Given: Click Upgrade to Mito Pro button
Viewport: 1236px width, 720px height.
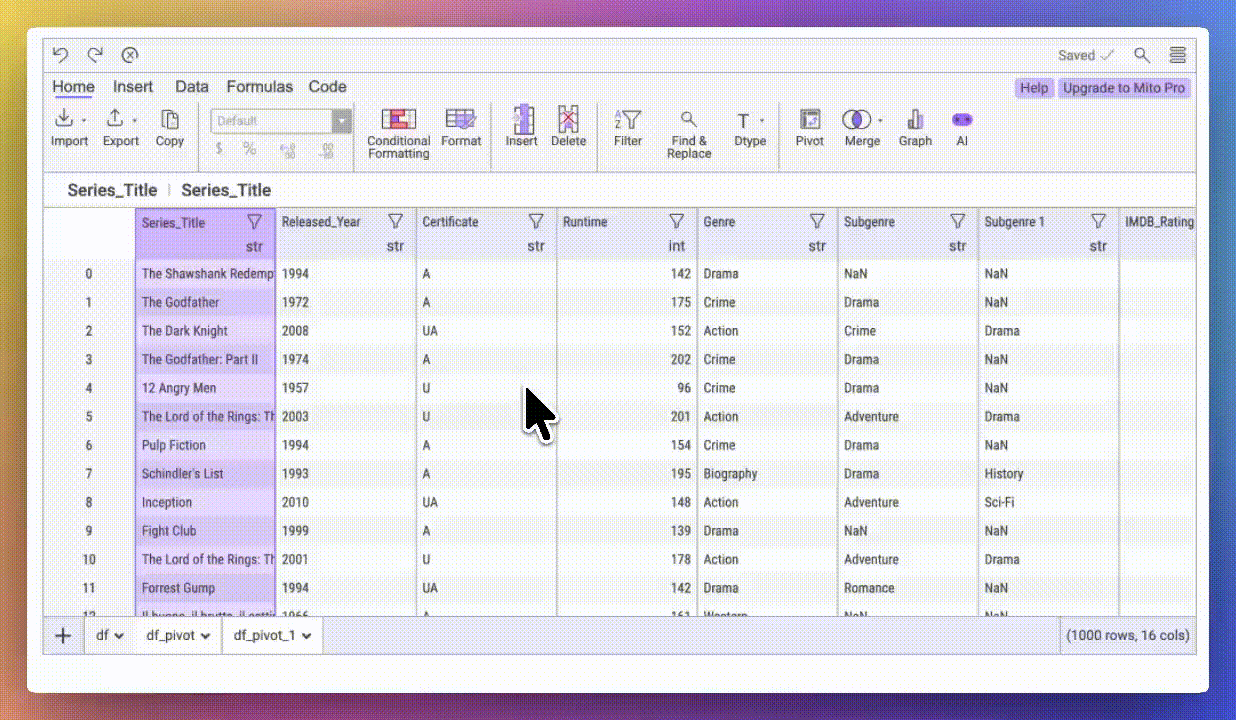Looking at the screenshot, I should [1123, 88].
